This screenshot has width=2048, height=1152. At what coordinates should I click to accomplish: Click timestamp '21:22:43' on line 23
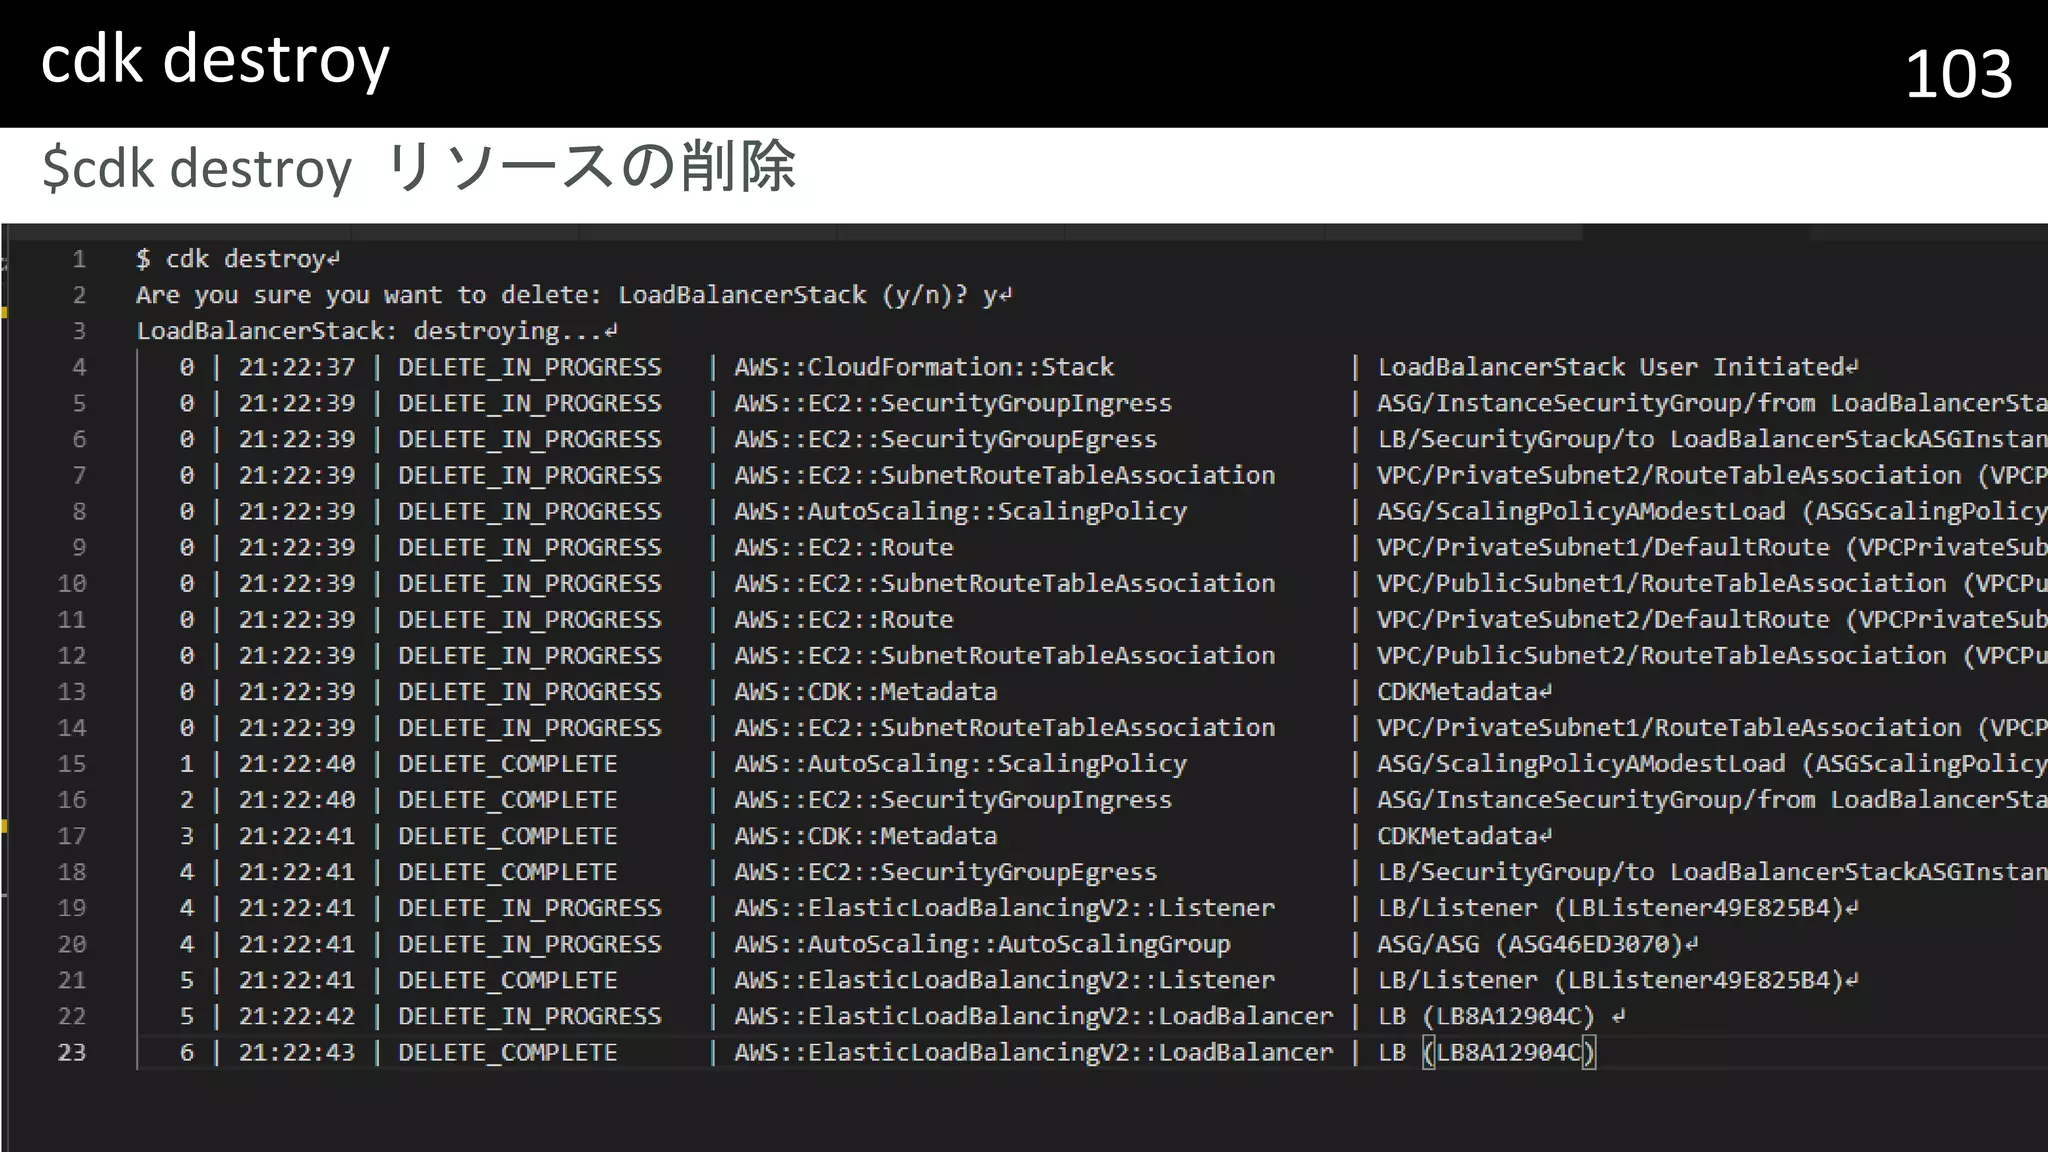tap(296, 1051)
